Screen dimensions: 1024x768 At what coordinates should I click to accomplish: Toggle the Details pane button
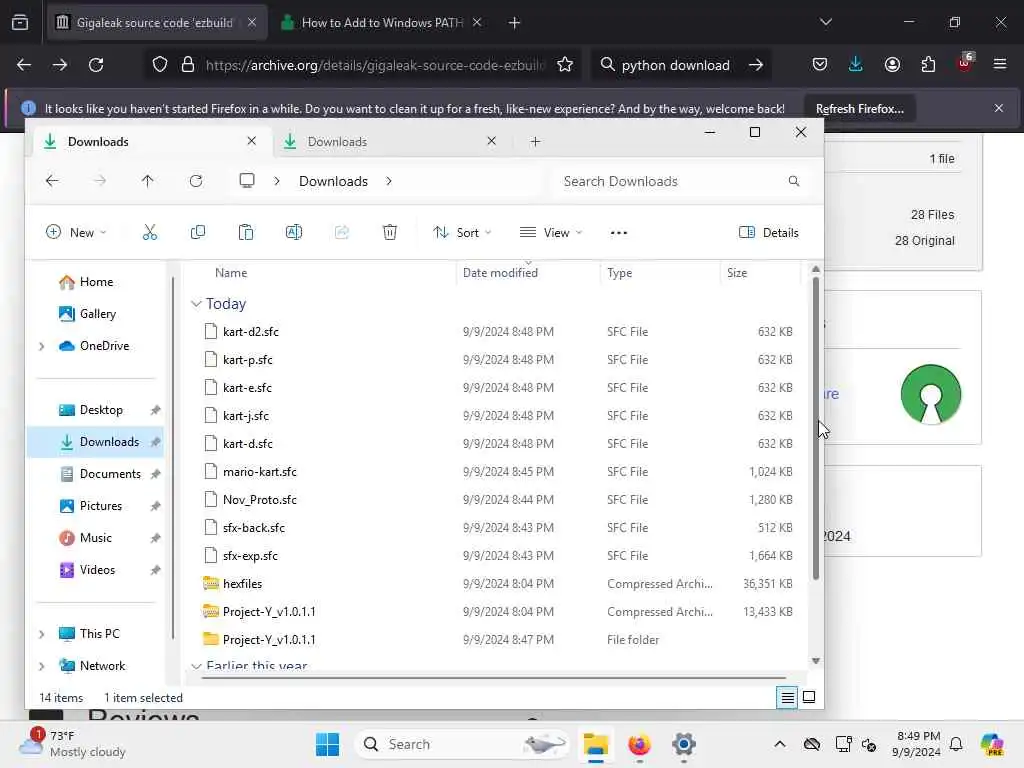pyautogui.click(x=769, y=232)
